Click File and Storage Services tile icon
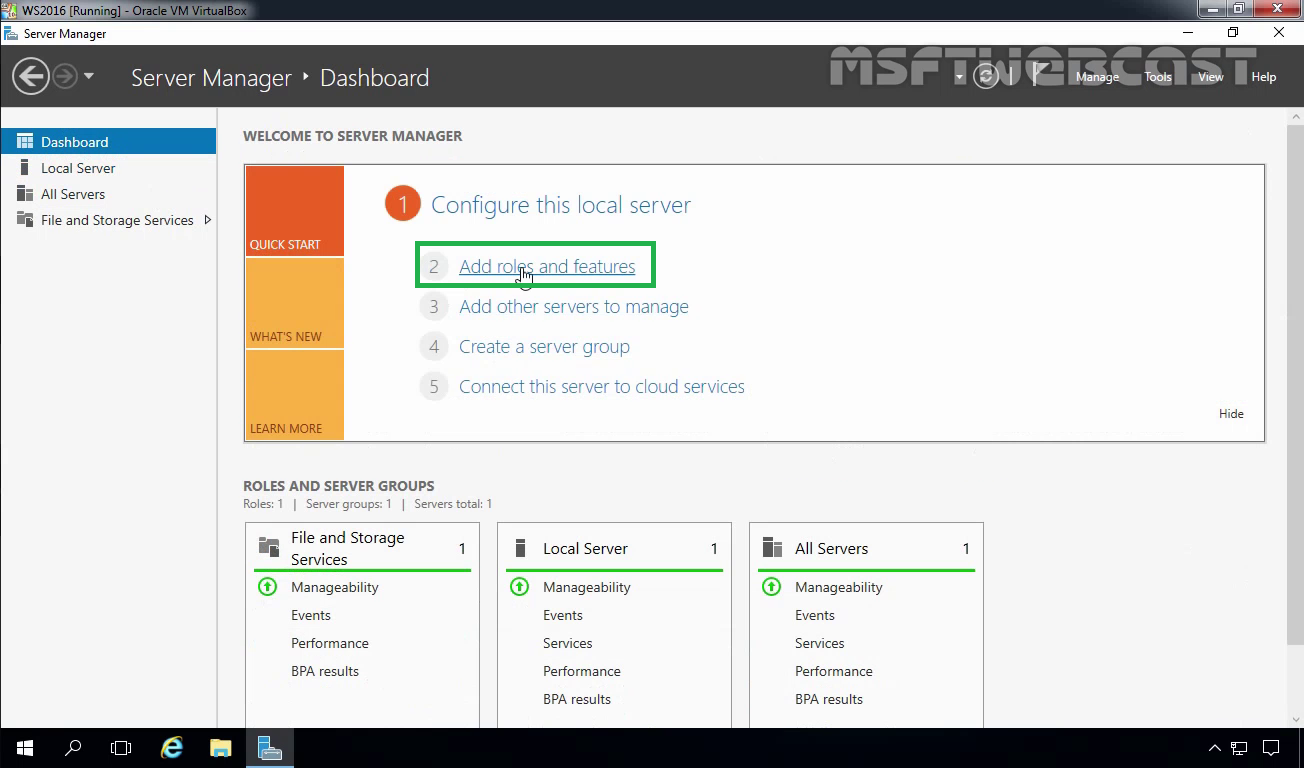Screen dimensions: 1304x768 coord(269,547)
